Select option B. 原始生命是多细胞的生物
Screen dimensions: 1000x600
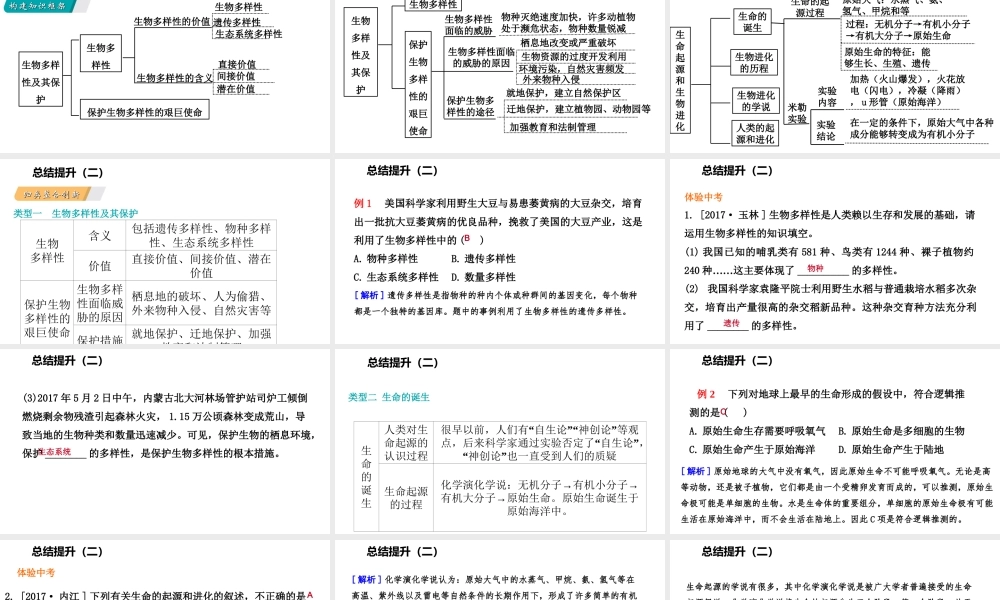pos(901,431)
